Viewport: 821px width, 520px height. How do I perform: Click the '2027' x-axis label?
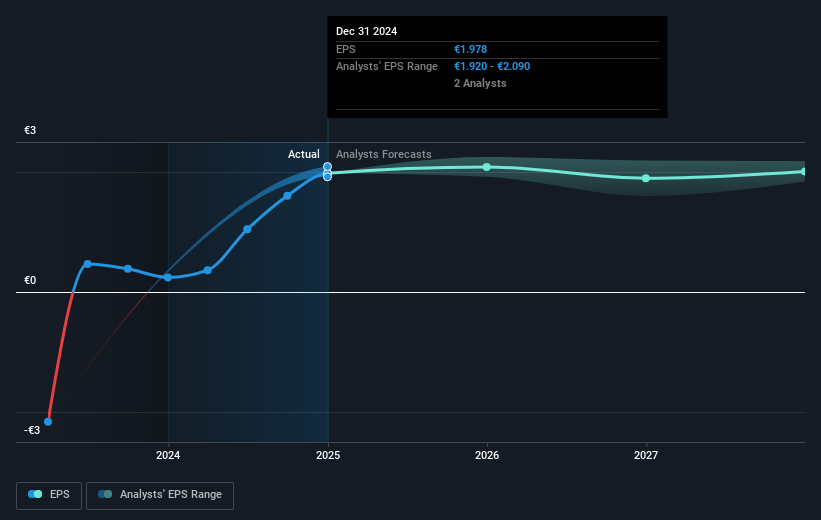(646, 455)
